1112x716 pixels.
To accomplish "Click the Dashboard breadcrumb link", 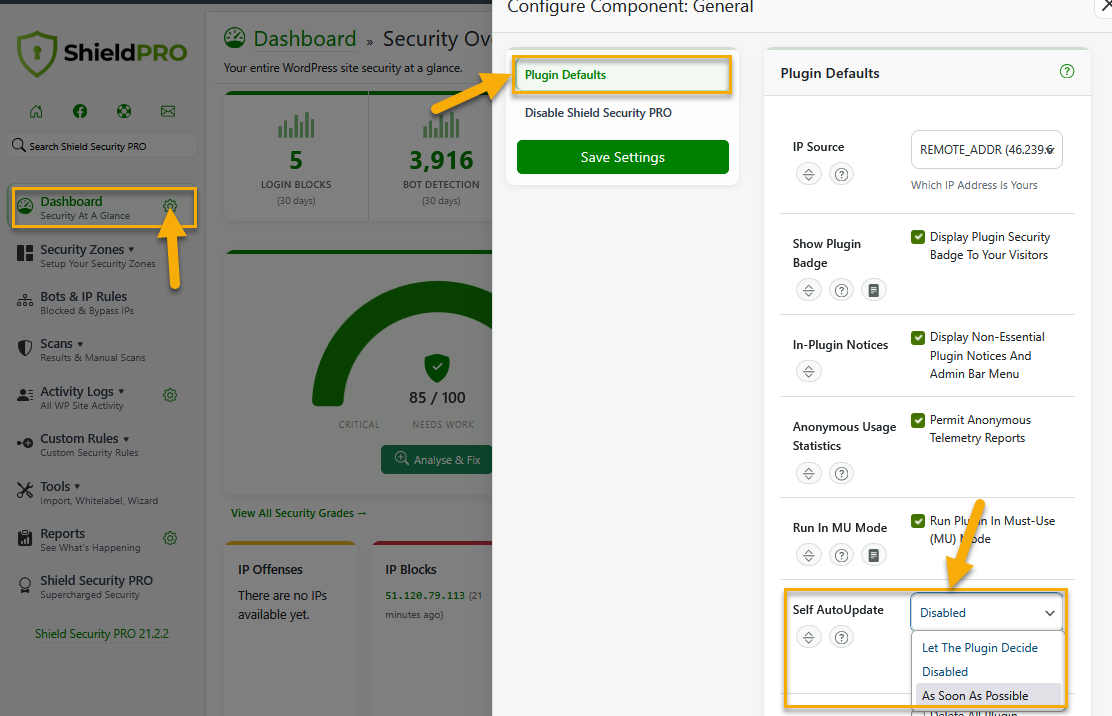I will pos(305,38).
